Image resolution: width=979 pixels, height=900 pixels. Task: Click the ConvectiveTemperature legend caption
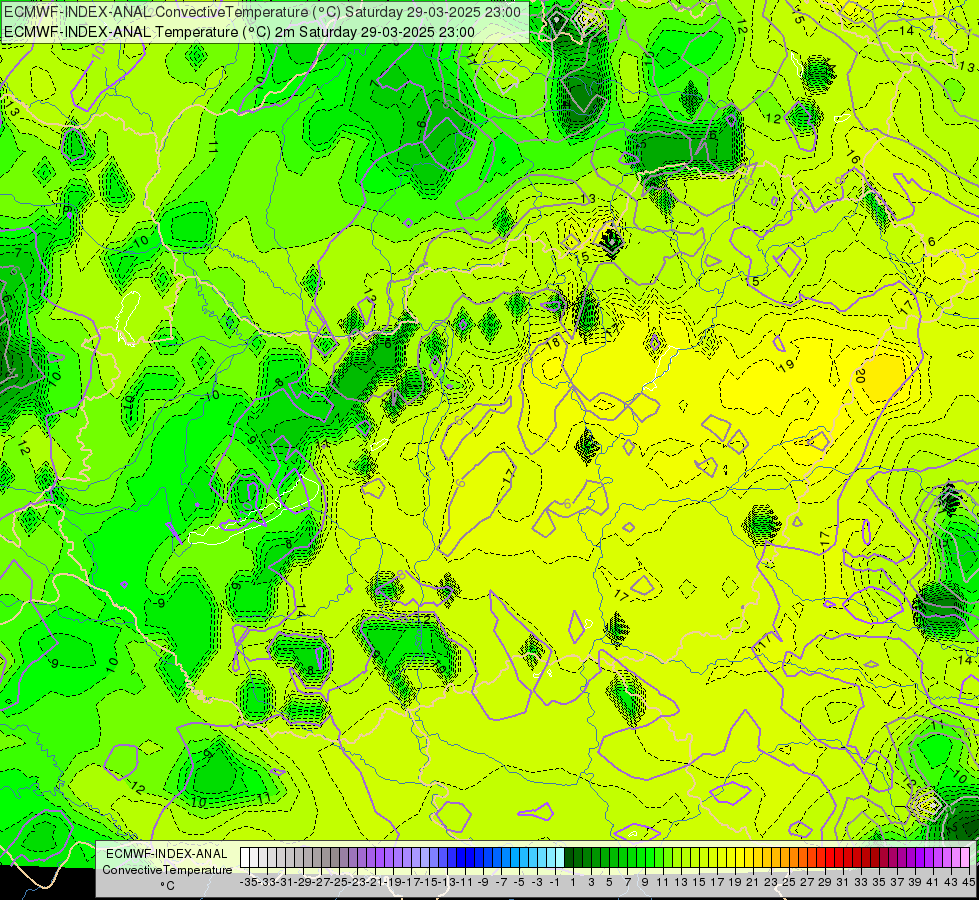[x=167, y=870]
